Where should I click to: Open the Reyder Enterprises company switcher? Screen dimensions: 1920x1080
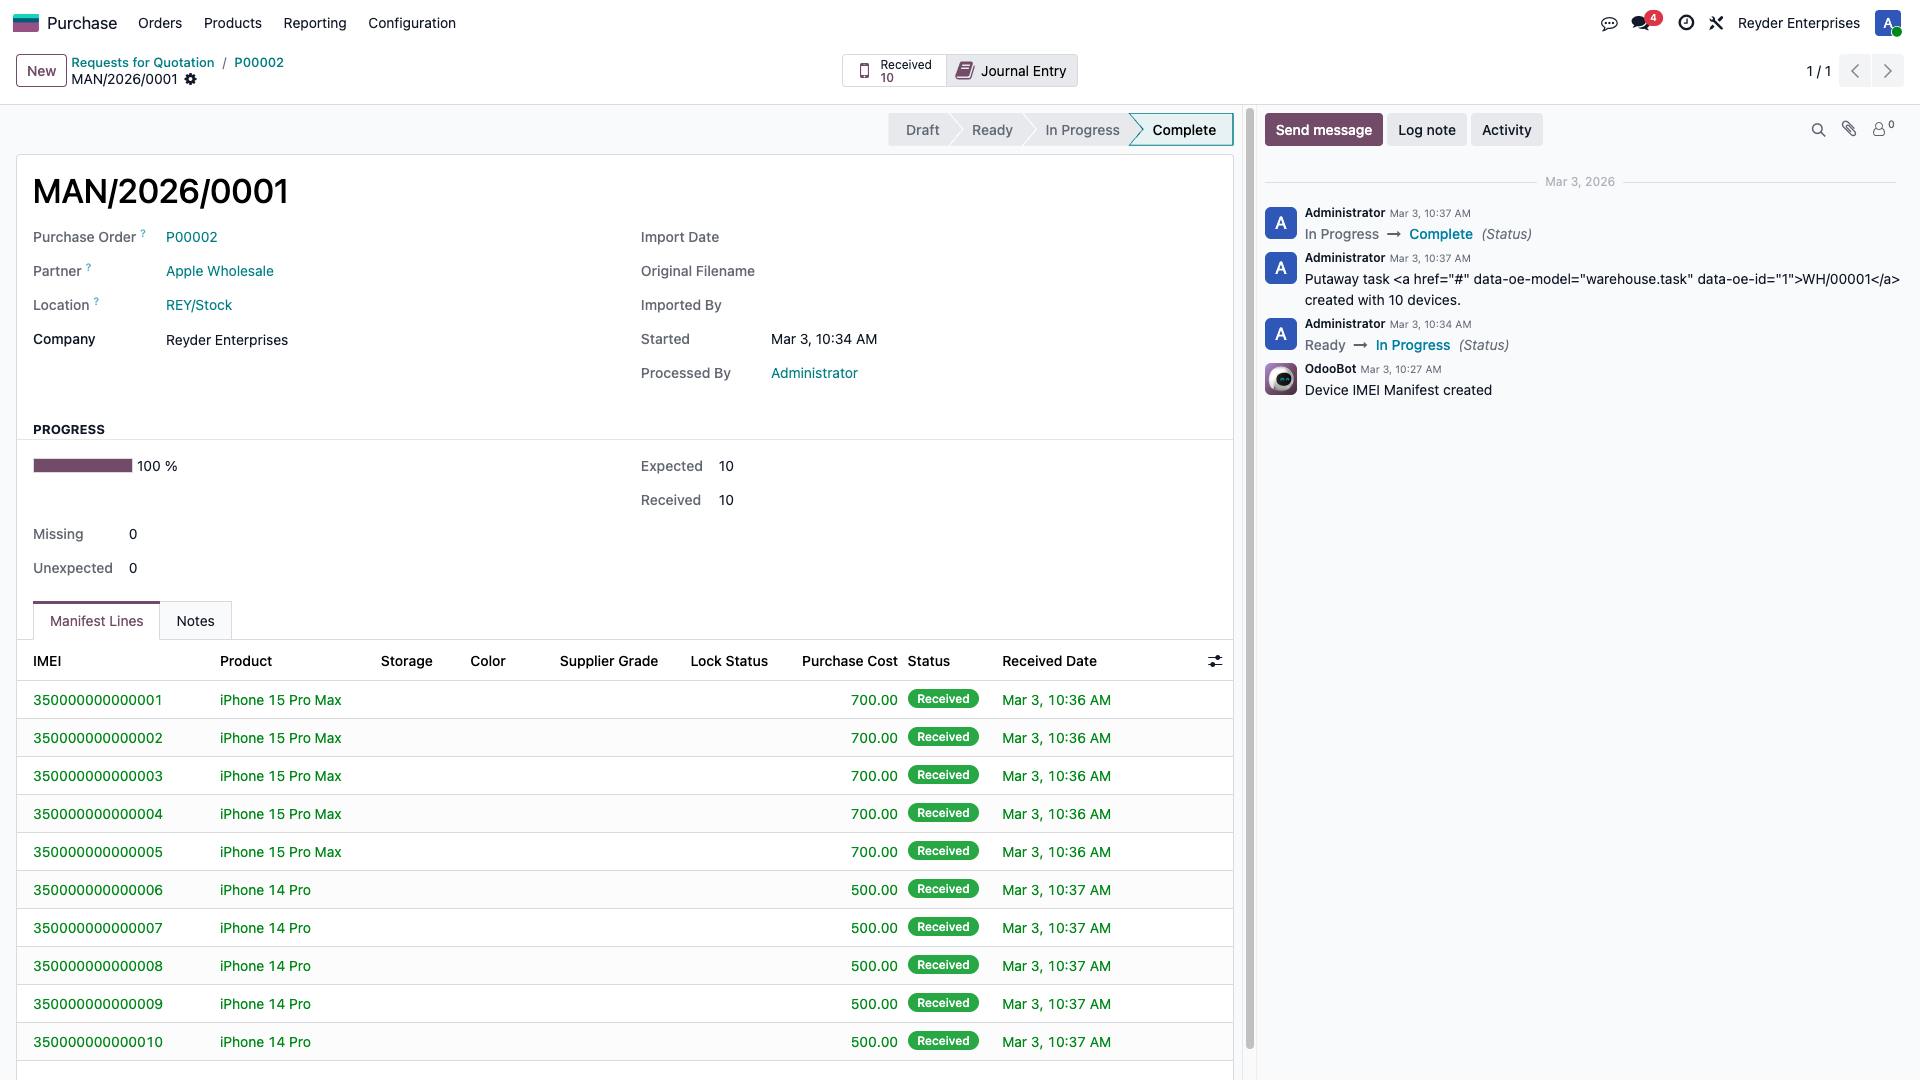(x=1799, y=23)
